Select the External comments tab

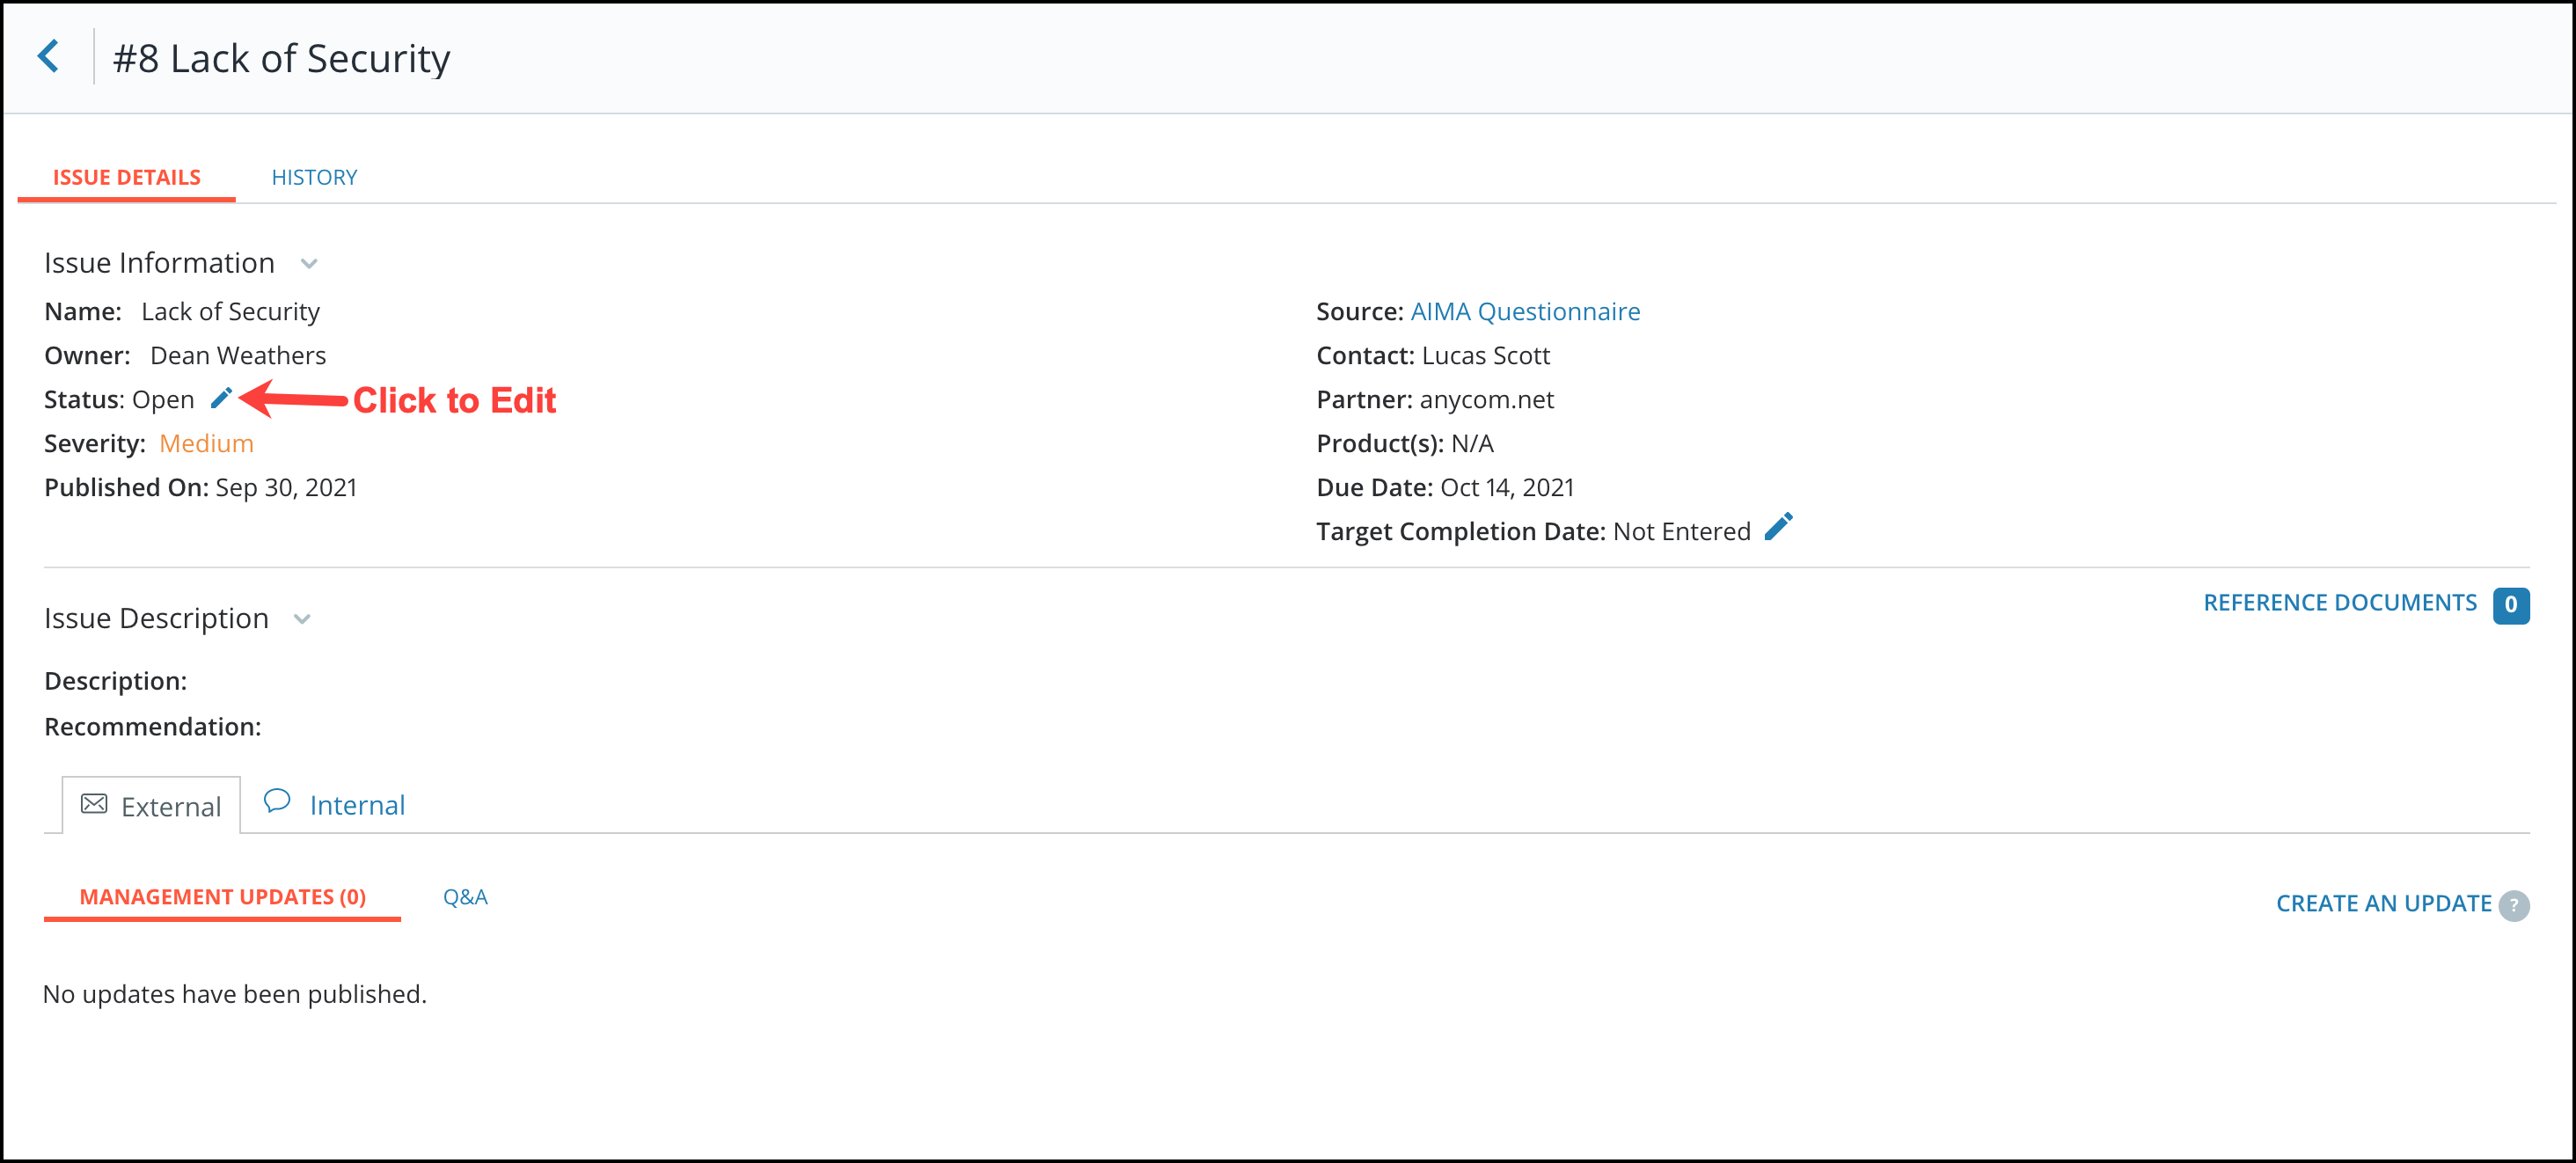coord(151,806)
